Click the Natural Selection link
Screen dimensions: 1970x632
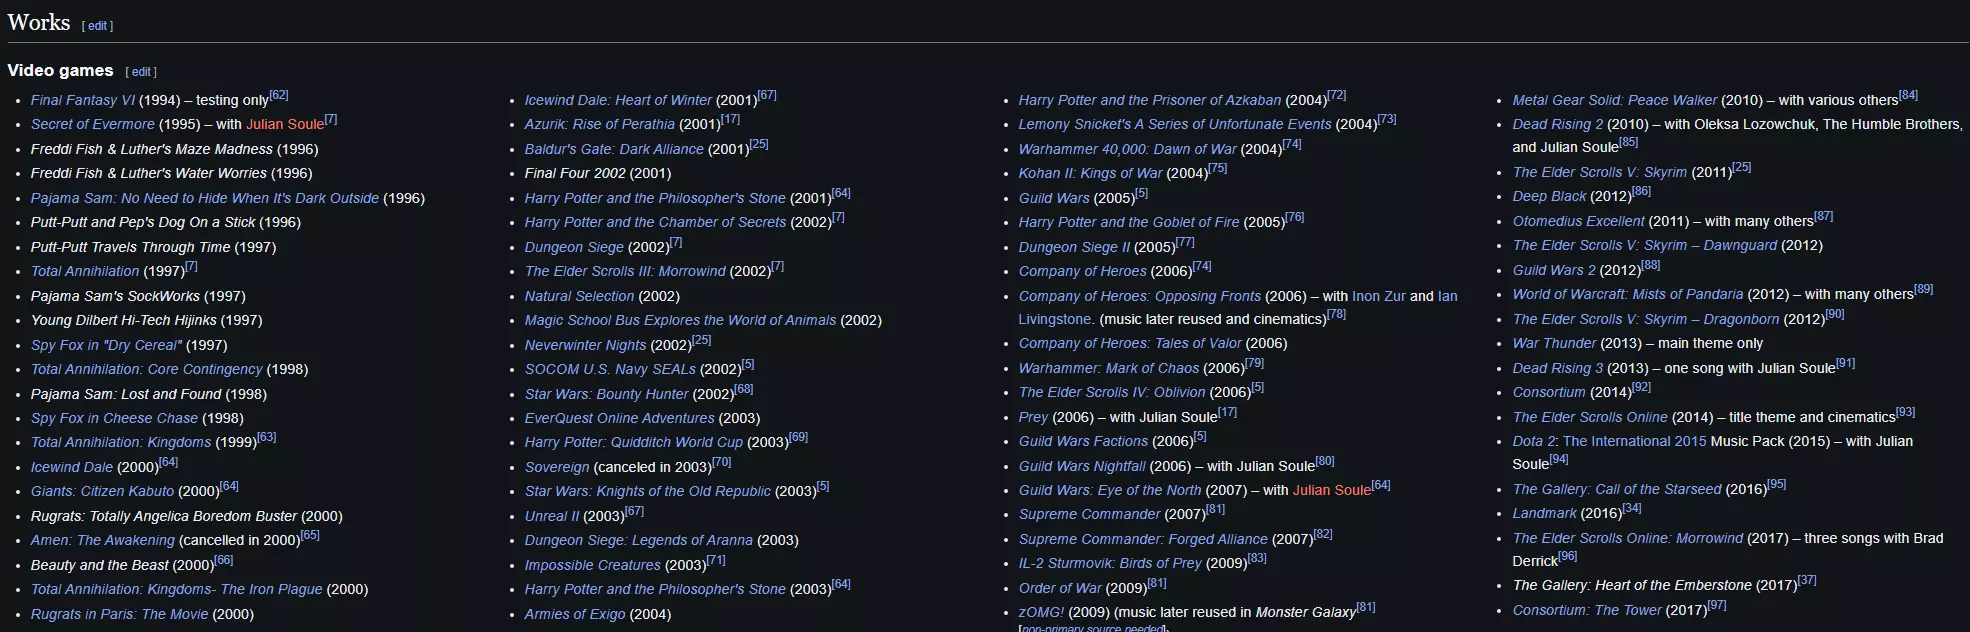580,297
